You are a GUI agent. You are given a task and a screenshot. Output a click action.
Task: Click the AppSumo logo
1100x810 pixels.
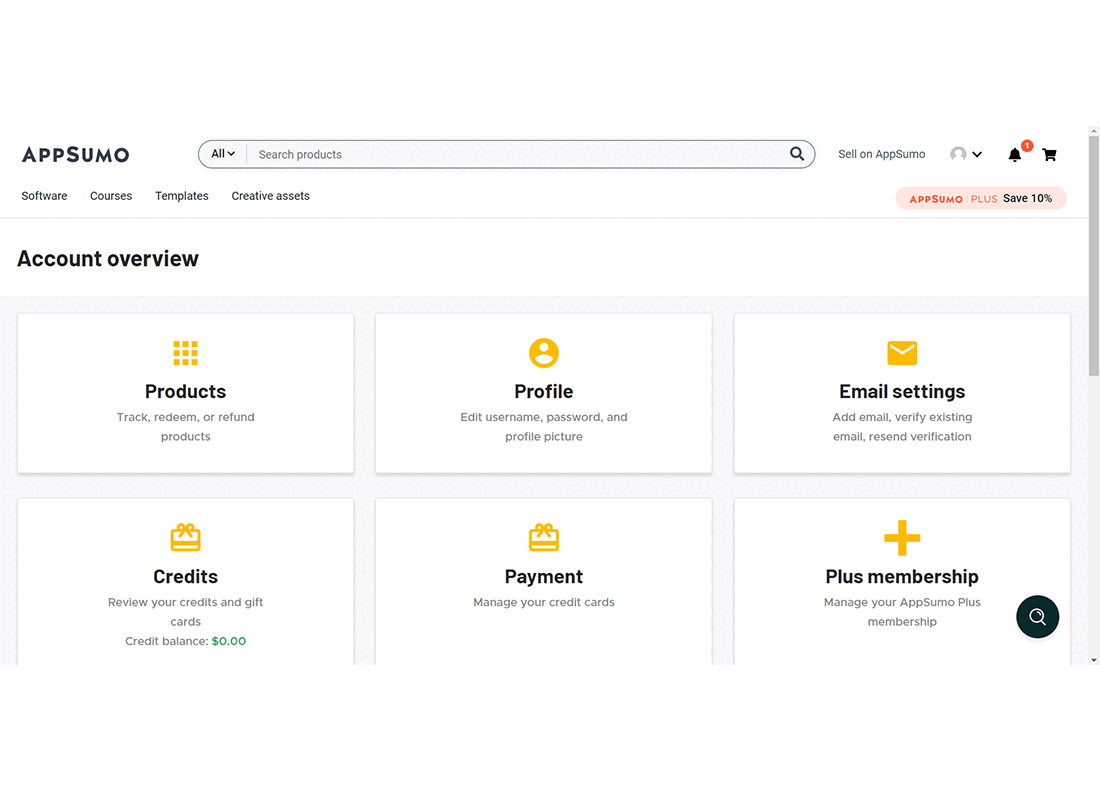point(76,154)
